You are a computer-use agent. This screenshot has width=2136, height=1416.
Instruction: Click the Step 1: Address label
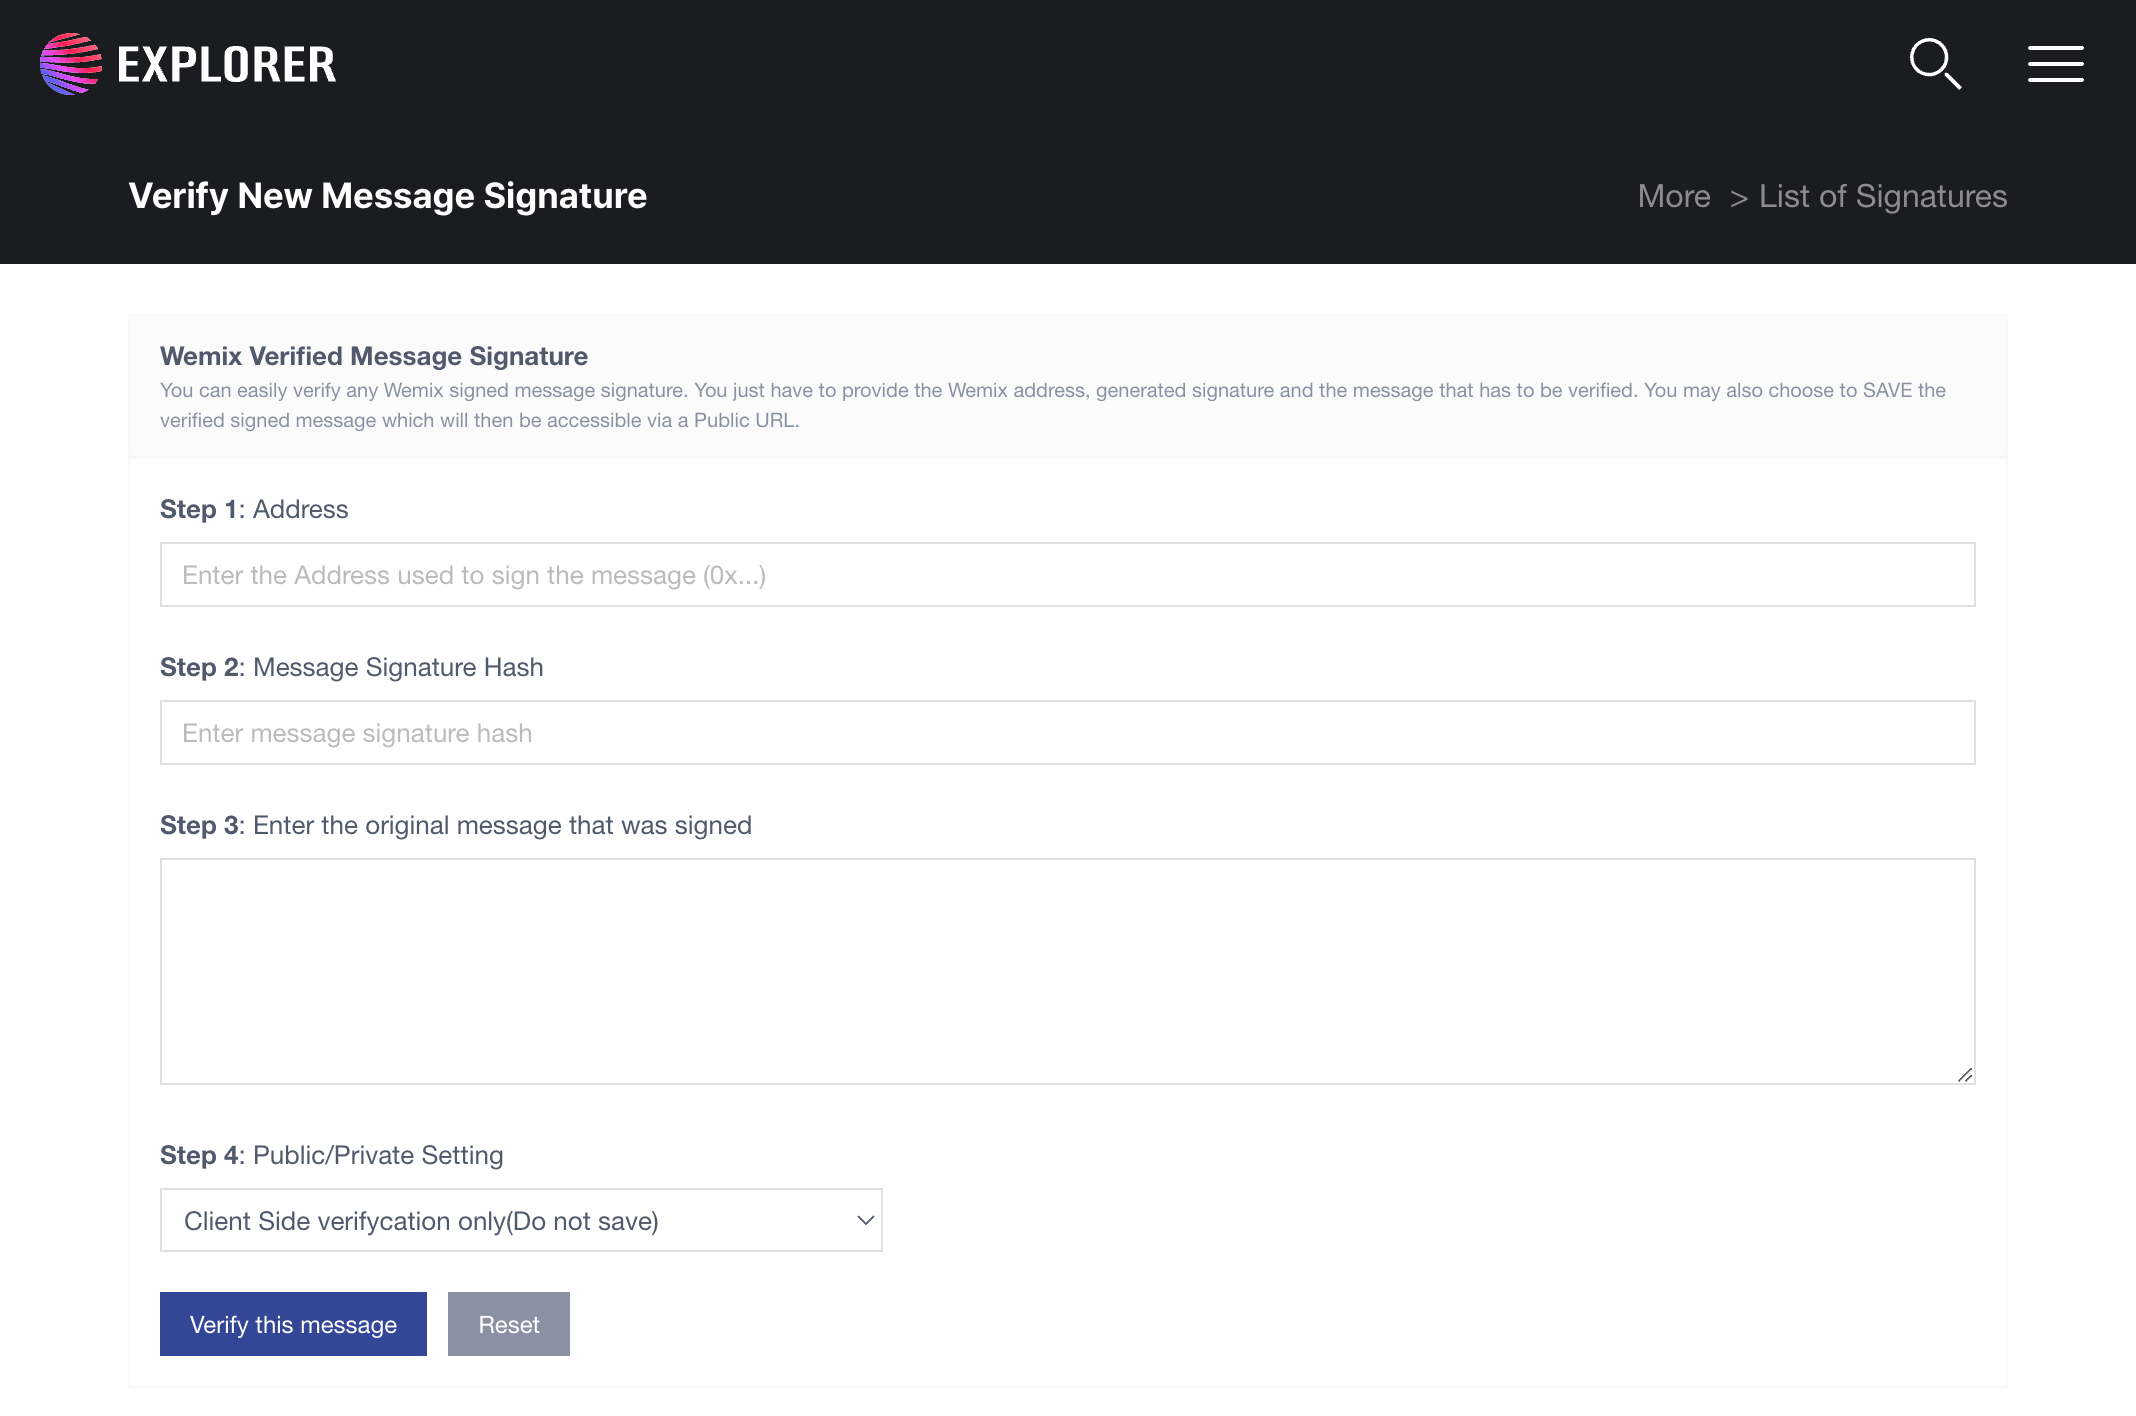[x=254, y=509]
